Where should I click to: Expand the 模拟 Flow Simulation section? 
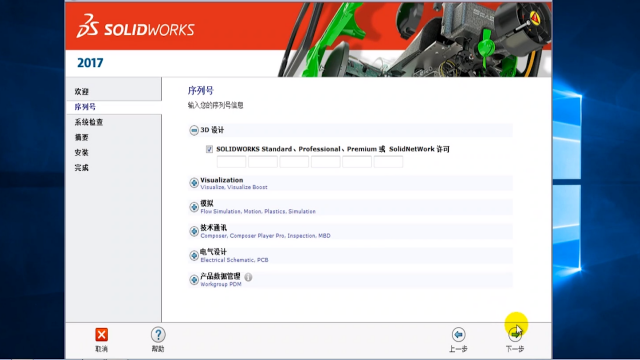coord(194,207)
